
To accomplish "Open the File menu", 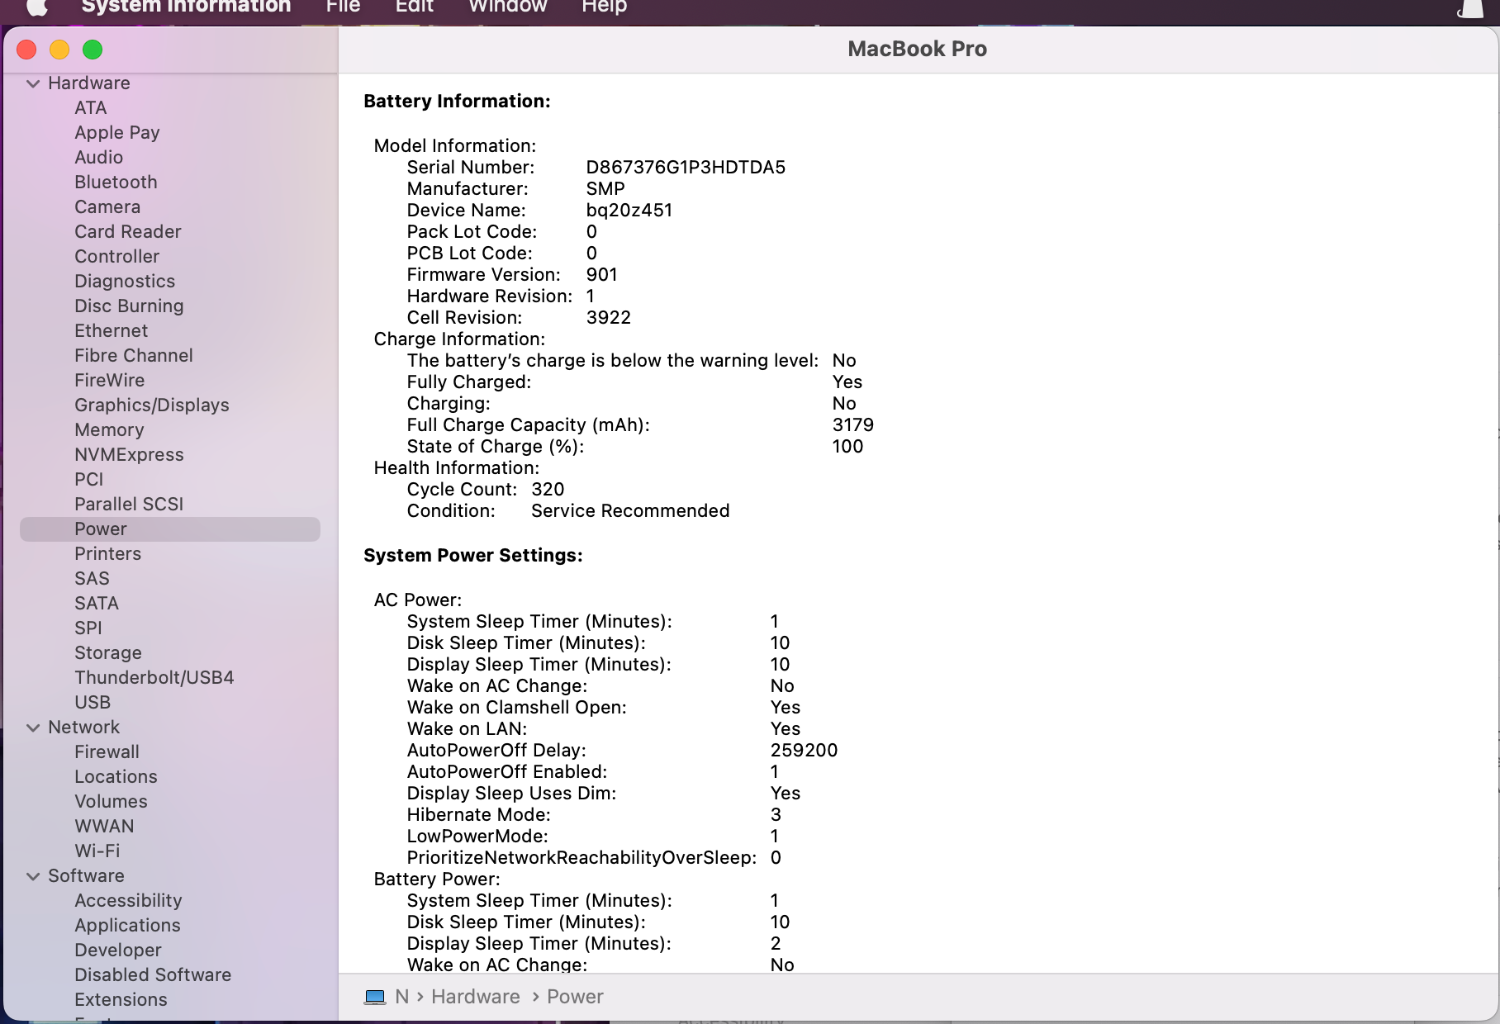I will coord(342,7).
